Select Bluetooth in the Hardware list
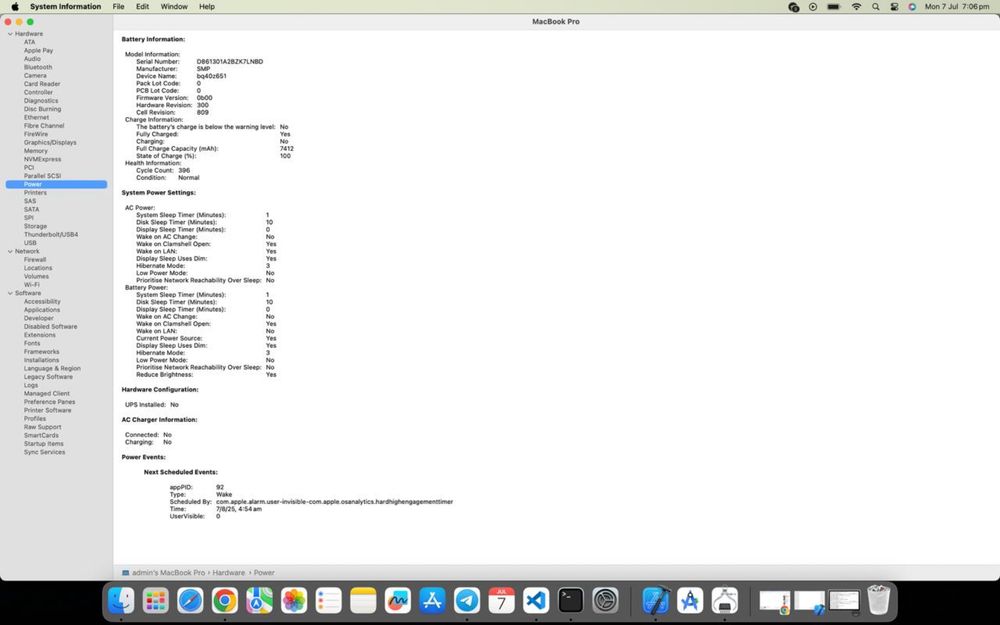 [38, 67]
